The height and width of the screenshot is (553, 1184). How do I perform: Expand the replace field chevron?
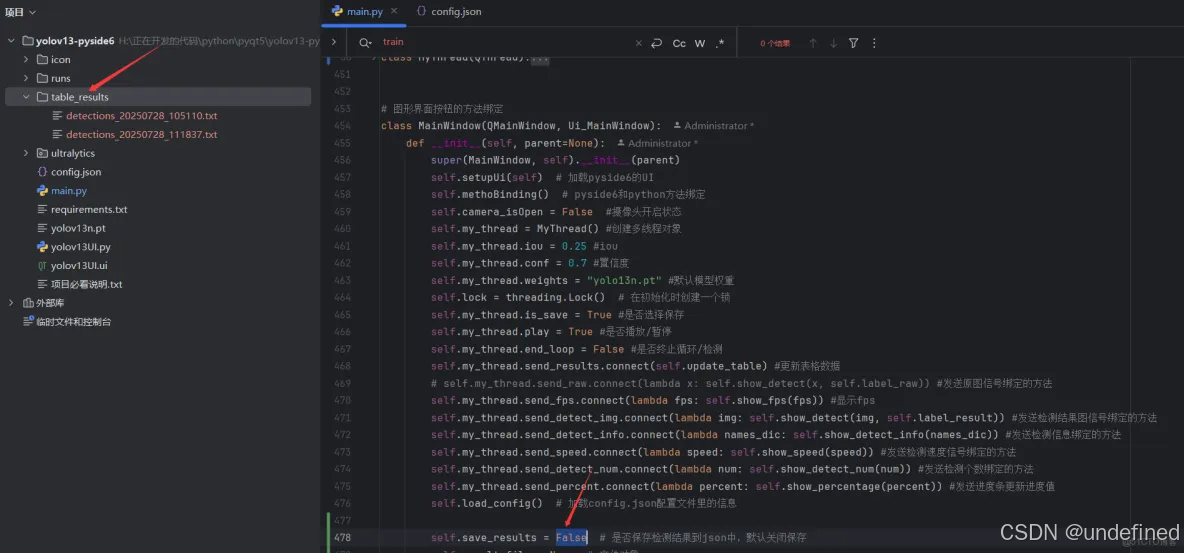point(333,42)
